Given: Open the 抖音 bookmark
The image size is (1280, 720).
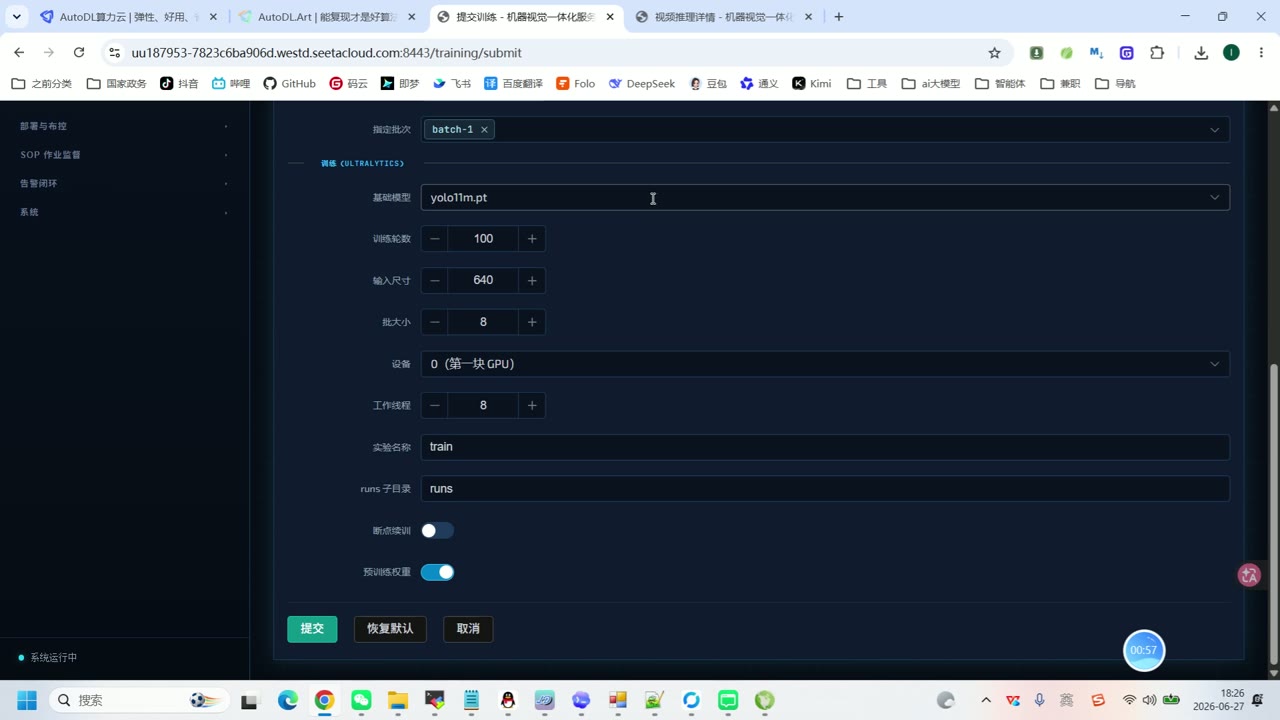Looking at the screenshot, I should [179, 84].
